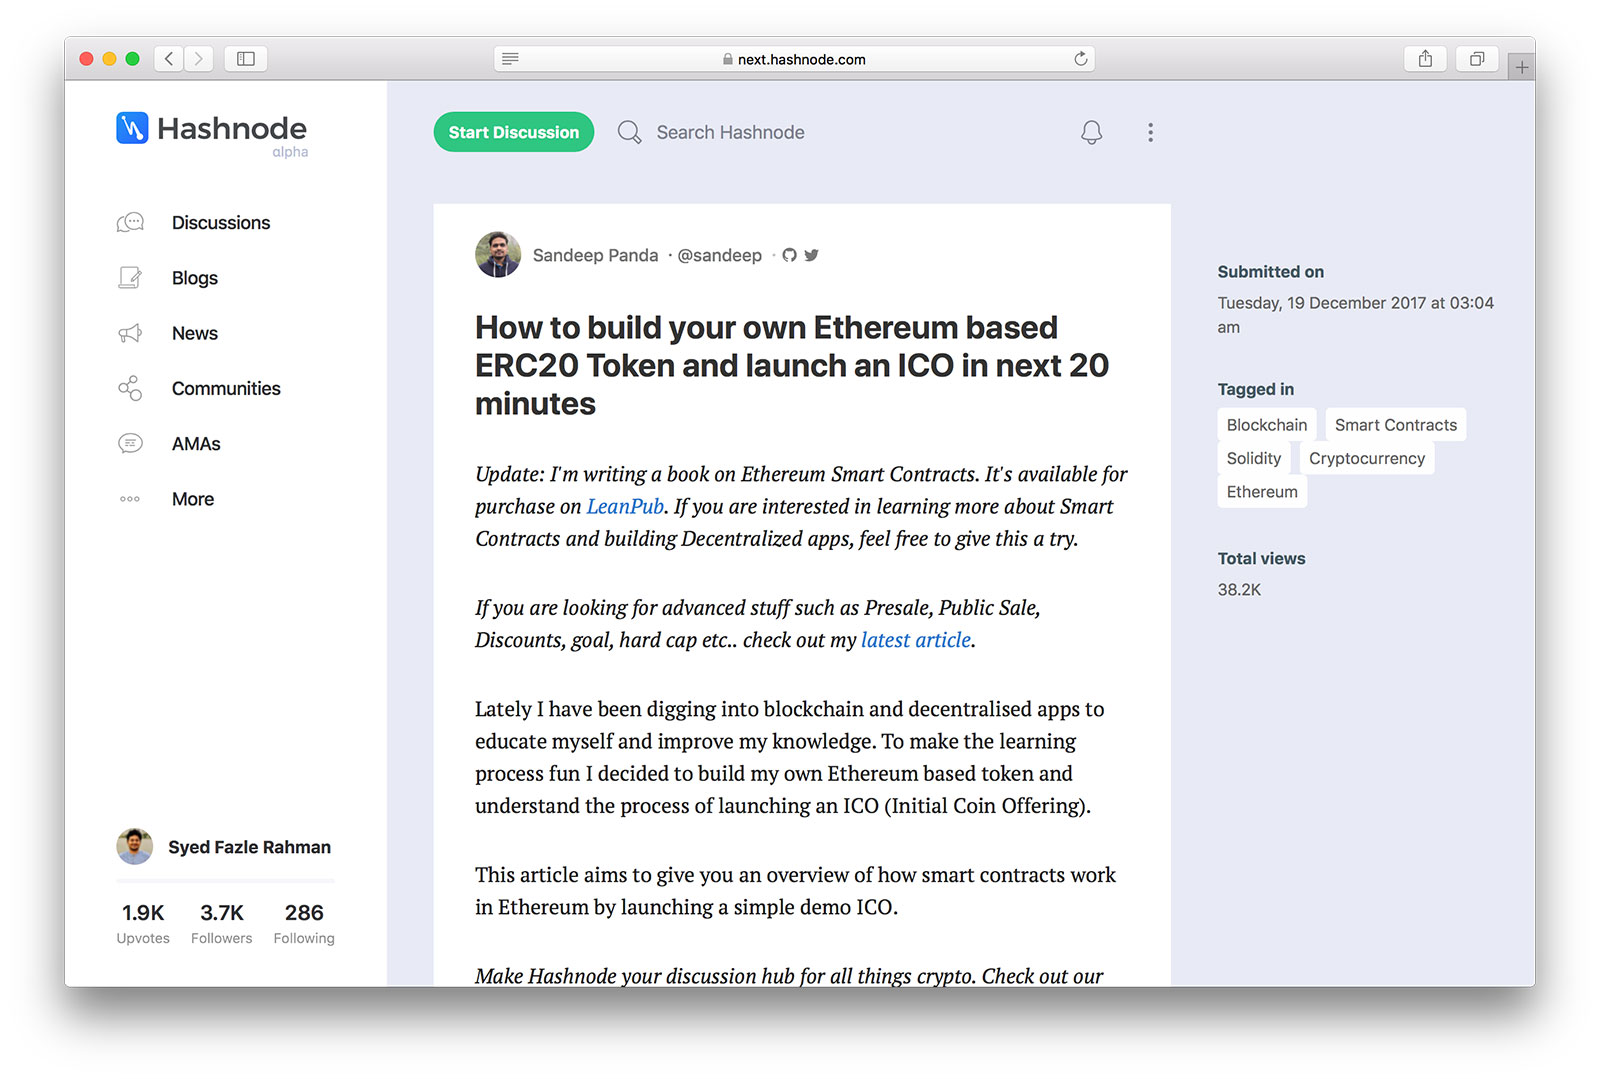The image size is (1600, 1079).
Task: Open notifications bell icon
Action: tap(1091, 132)
